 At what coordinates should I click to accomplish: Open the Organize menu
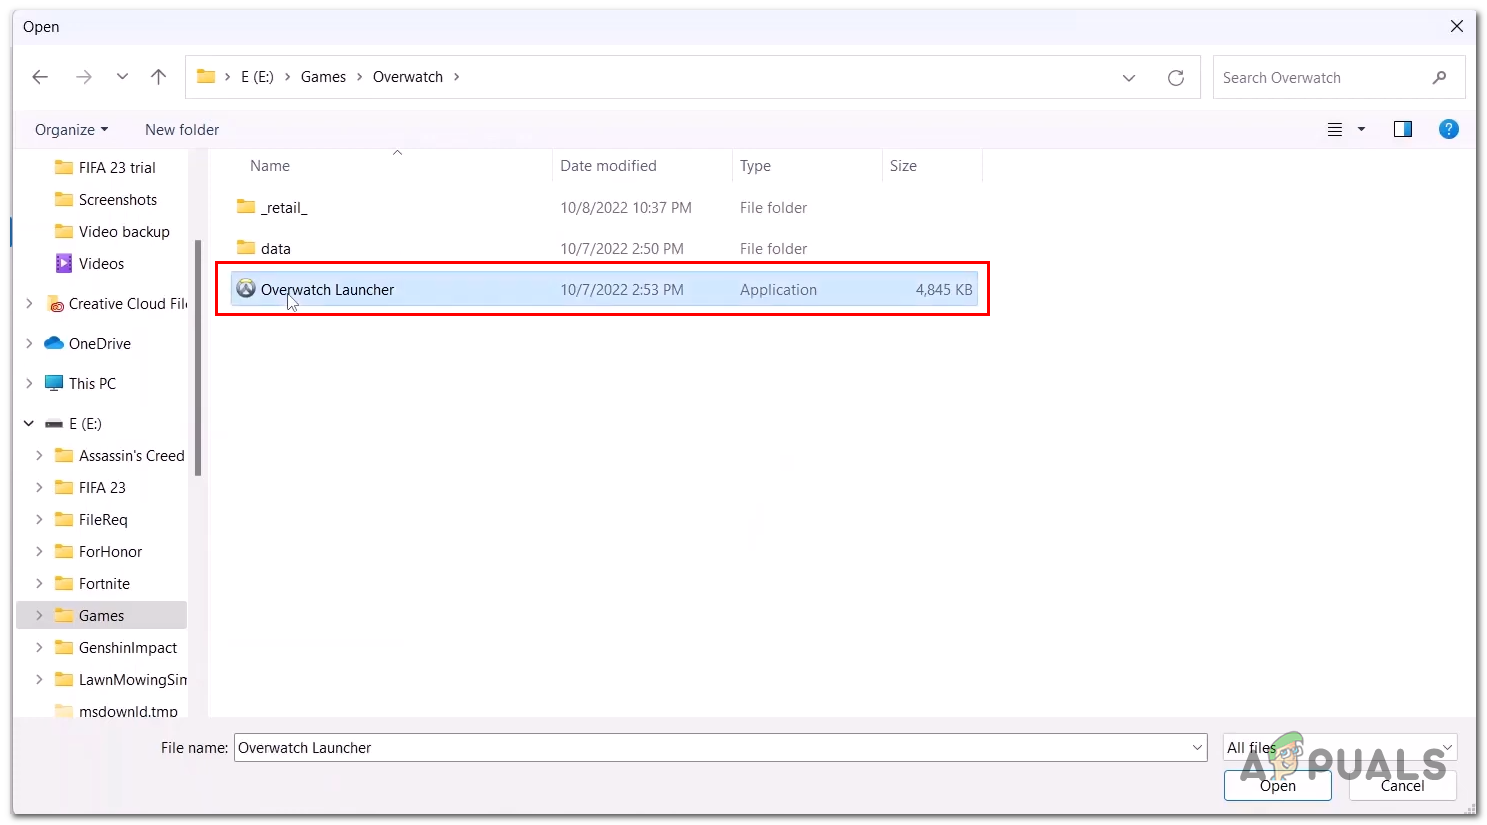coord(70,129)
